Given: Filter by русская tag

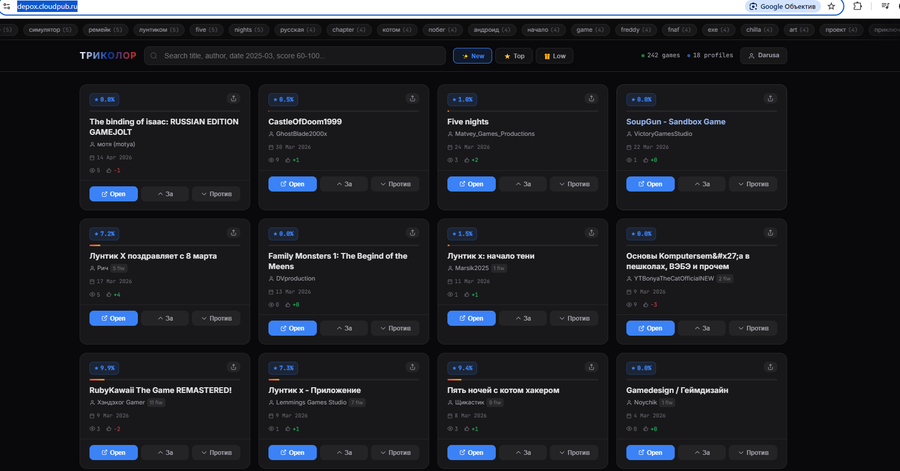Looking at the screenshot, I should pyautogui.click(x=297, y=30).
